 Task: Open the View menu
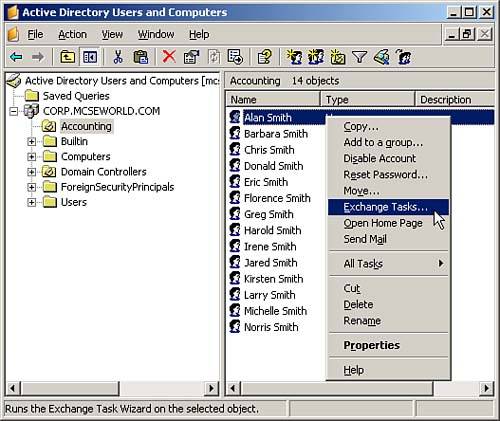point(112,34)
